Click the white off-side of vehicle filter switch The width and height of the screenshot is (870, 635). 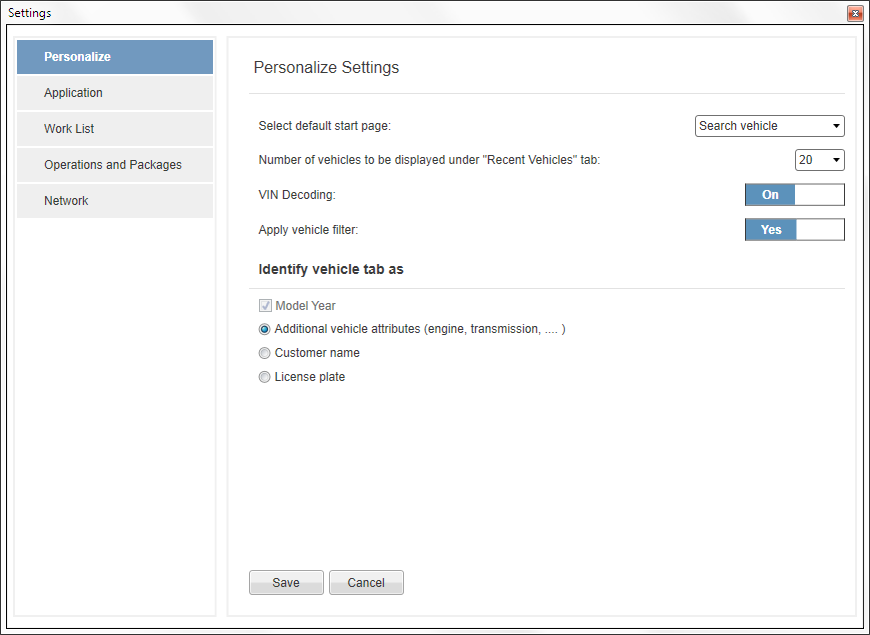click(820, 230)
